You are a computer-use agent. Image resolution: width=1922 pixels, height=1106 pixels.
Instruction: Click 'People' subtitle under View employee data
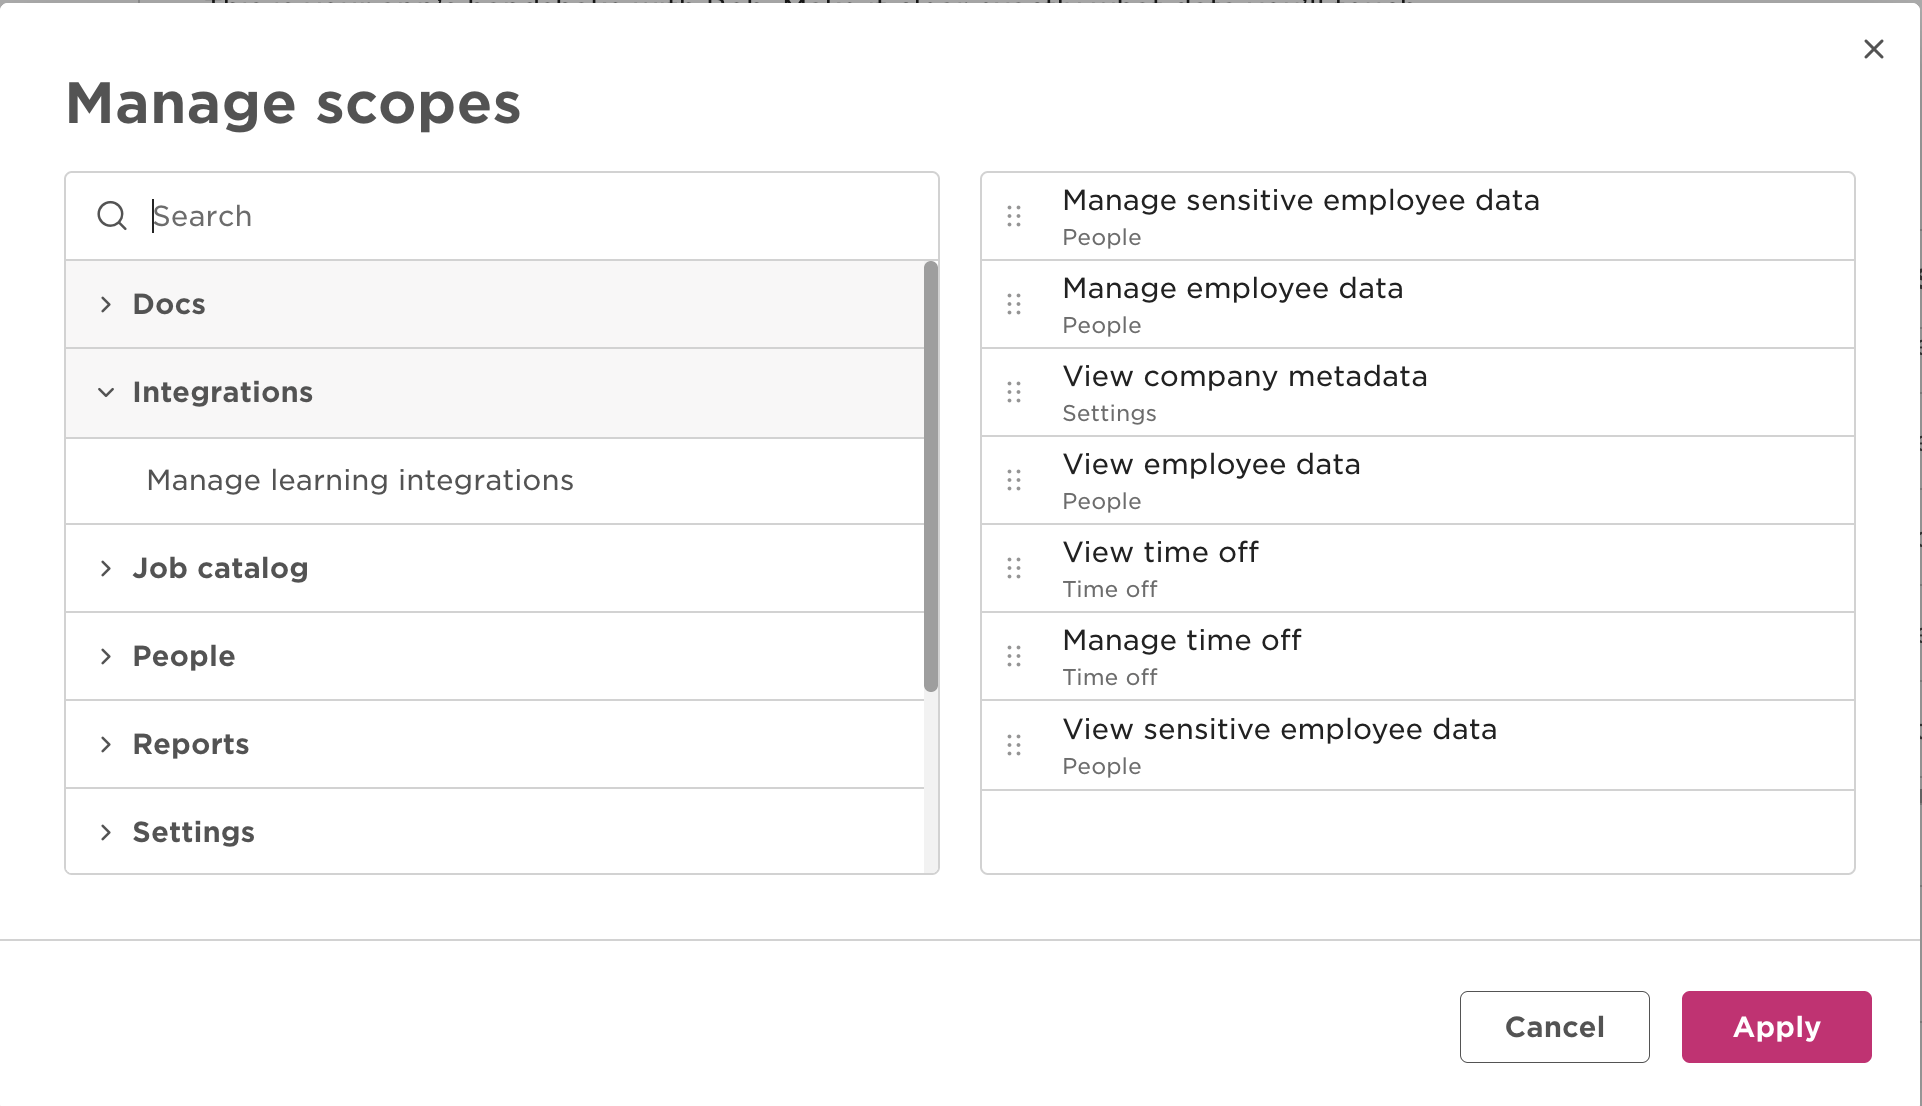(1102, 501)
